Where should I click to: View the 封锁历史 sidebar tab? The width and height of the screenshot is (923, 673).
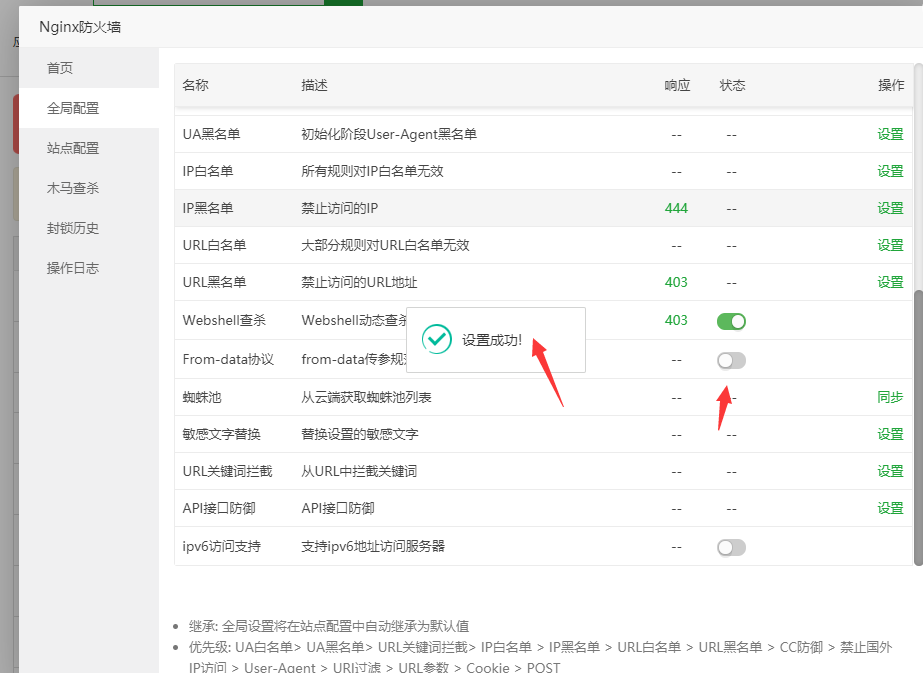89,228
